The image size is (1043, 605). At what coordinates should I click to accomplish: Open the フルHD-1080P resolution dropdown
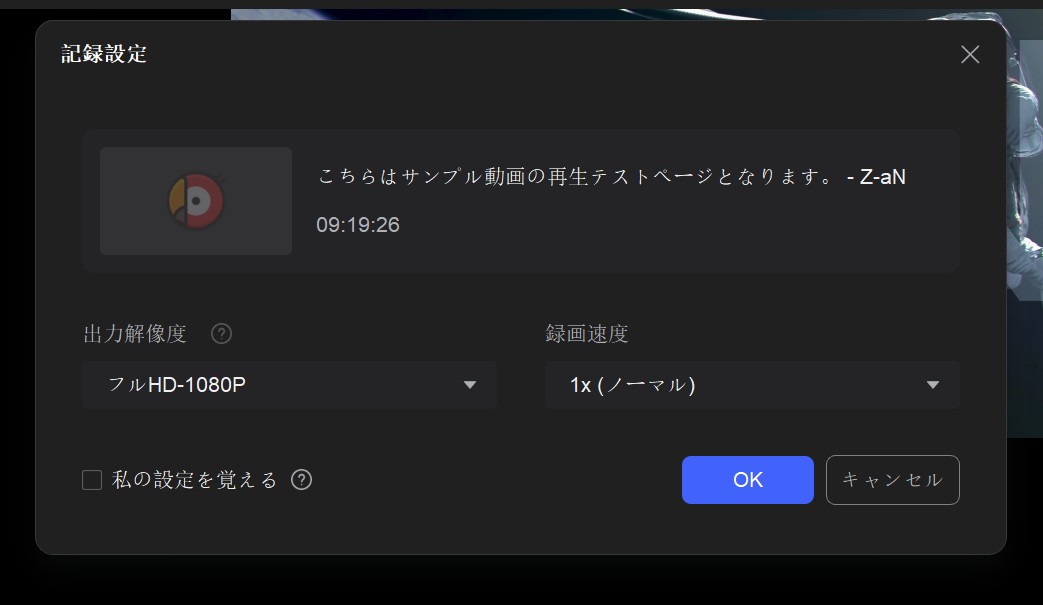tap(289, 385)
